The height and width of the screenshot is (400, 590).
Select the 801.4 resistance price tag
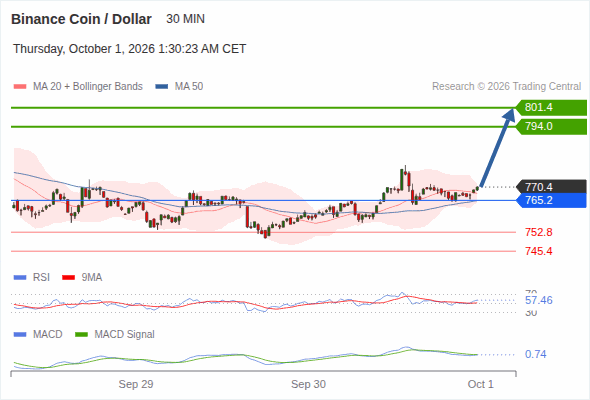click(551, 108)
